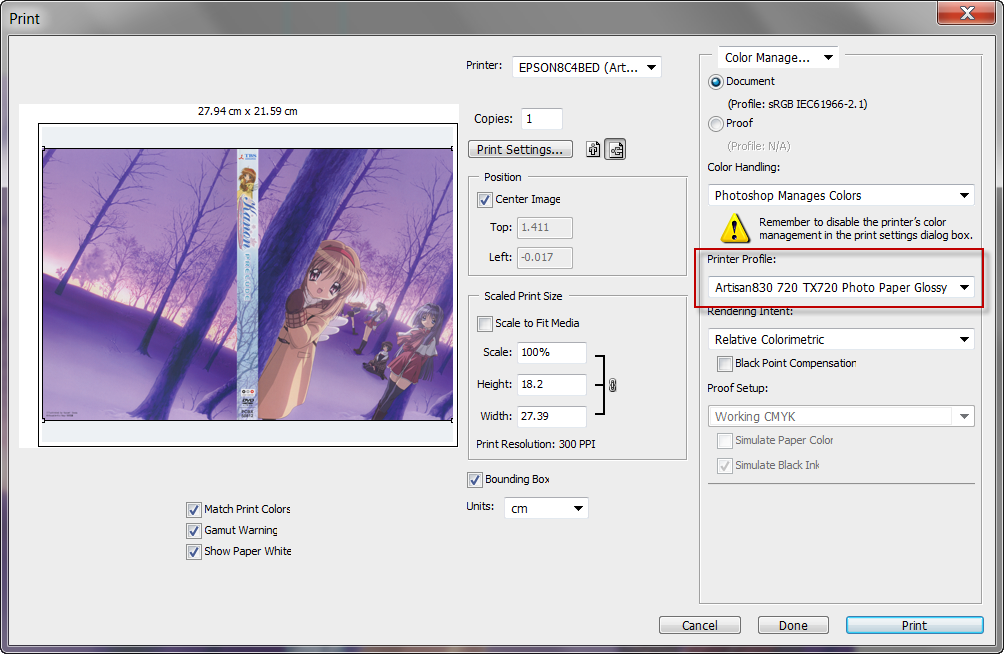
Task: Click the Top position field
Action: [x=544, y=227]
